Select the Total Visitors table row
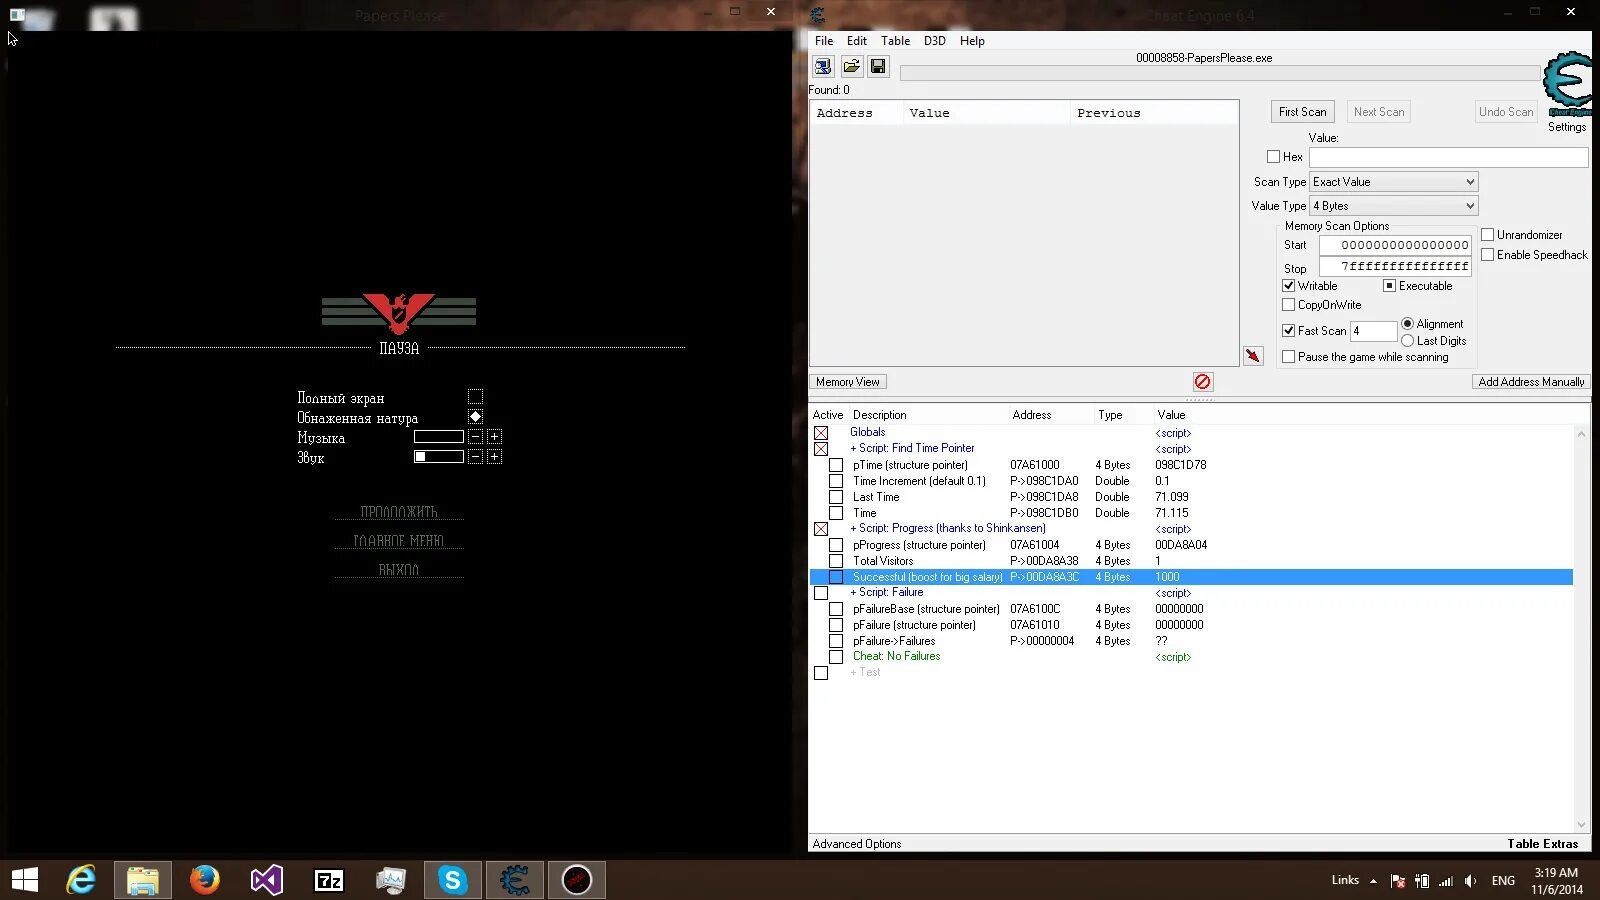 click(x=1190, y=561)
